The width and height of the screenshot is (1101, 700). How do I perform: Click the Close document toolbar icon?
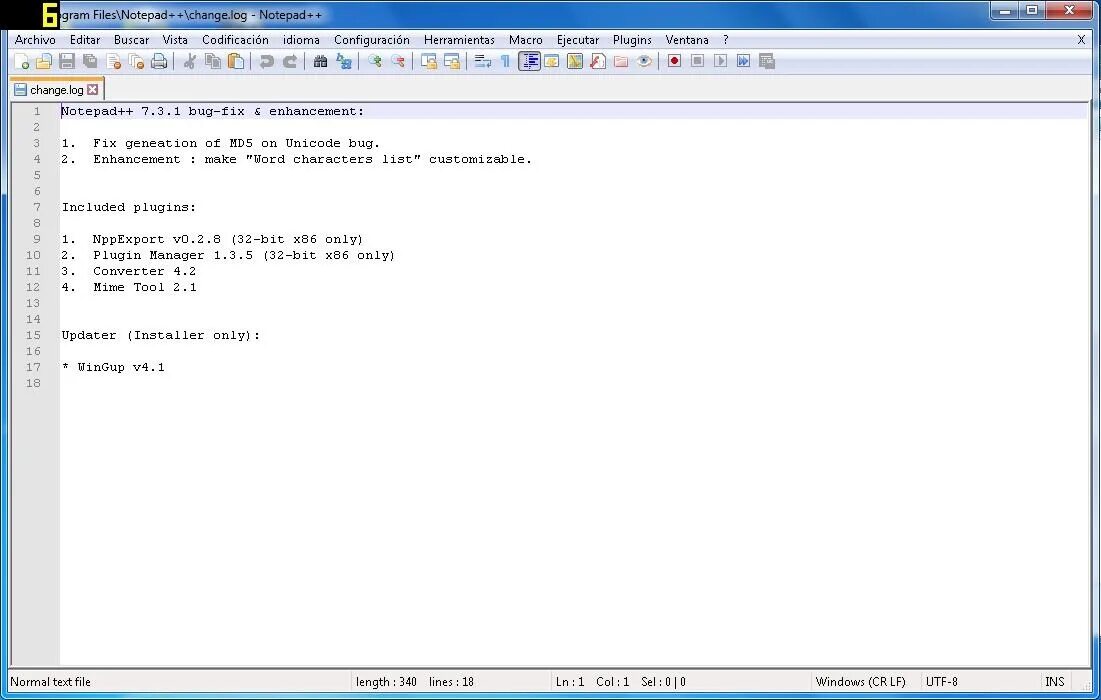pyautogui.click(x=113, y=62)
